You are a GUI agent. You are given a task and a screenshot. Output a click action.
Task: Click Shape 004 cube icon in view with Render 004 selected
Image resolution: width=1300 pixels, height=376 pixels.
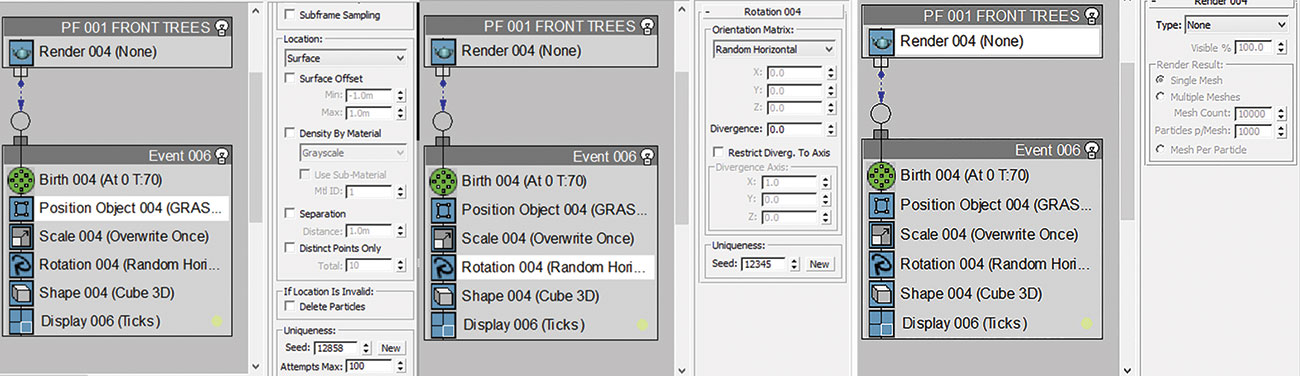click(881, 294)
